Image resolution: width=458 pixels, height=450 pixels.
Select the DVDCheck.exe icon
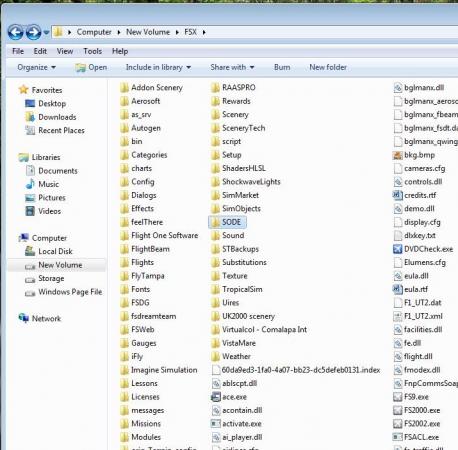point(398,249)
